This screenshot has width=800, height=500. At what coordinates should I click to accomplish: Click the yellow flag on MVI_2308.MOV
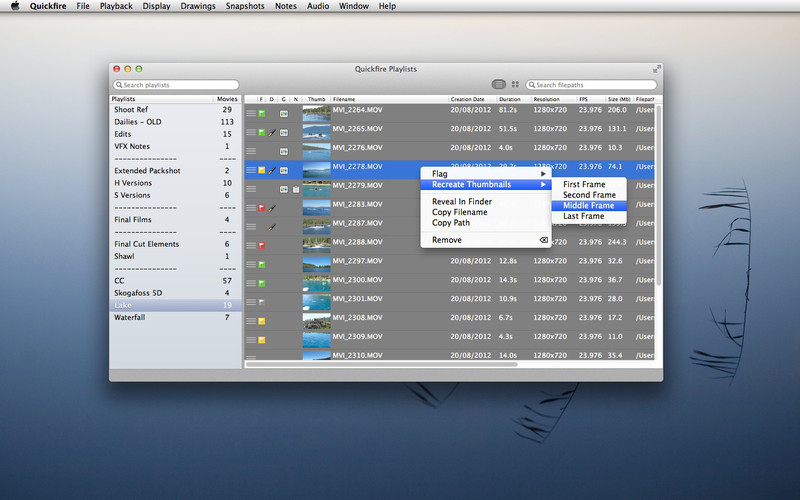(262, 321)
